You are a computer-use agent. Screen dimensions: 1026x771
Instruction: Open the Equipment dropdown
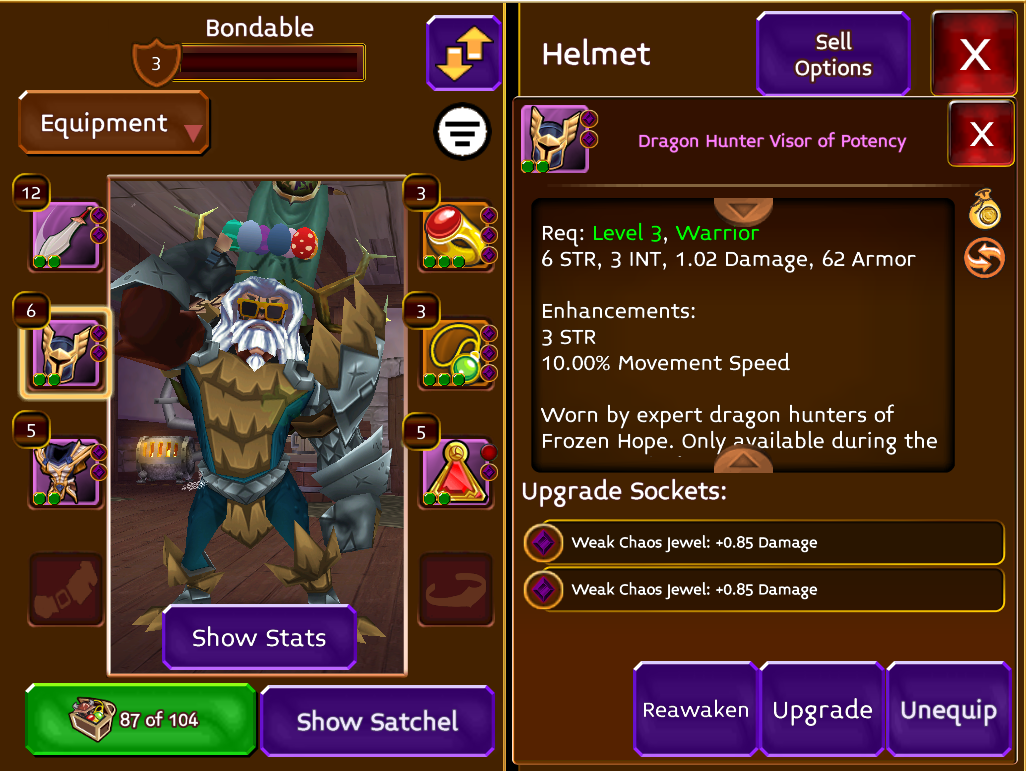(114, 123)
